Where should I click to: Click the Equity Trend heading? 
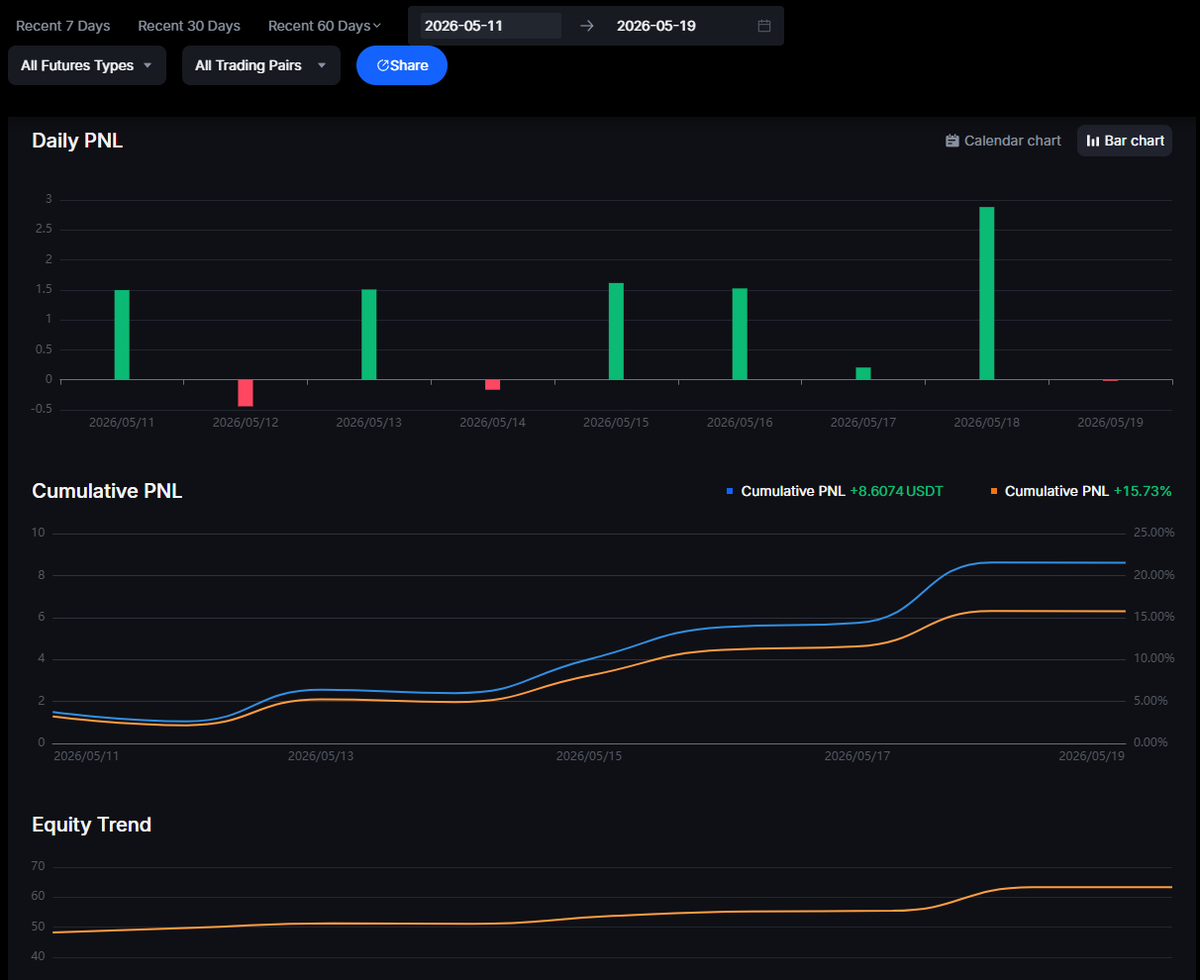(x=92, y=825)
